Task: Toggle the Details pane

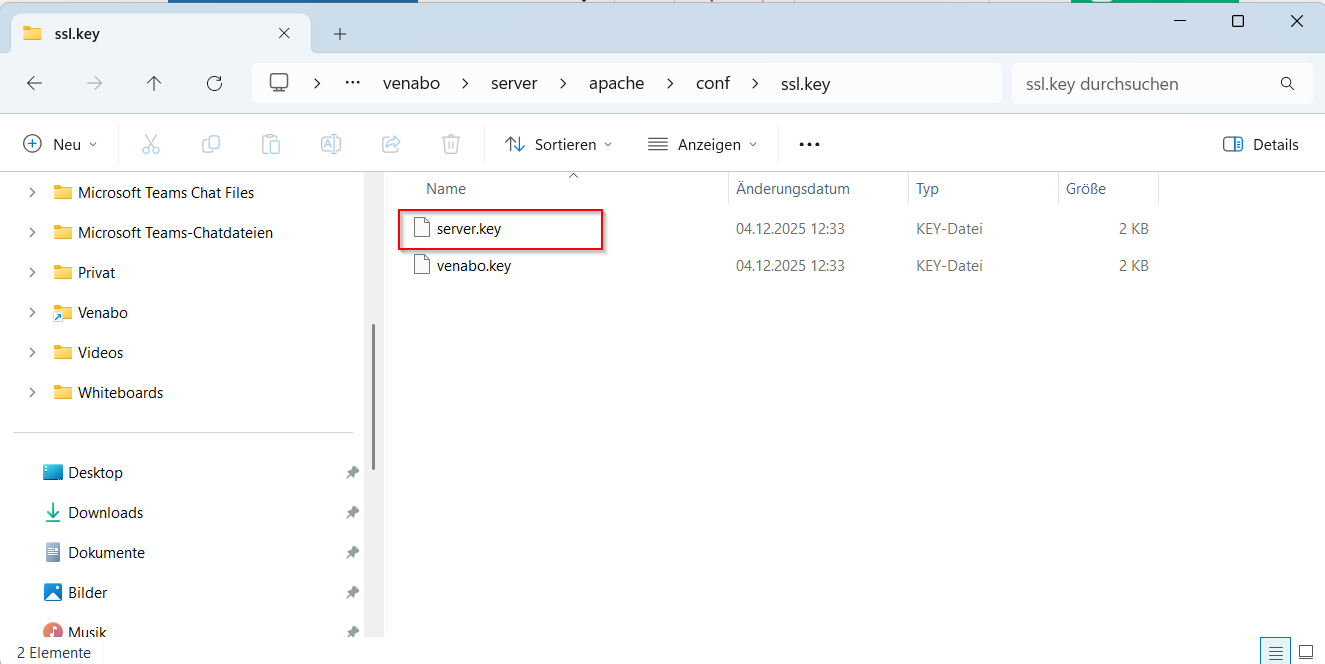Action: (1261, 144)
